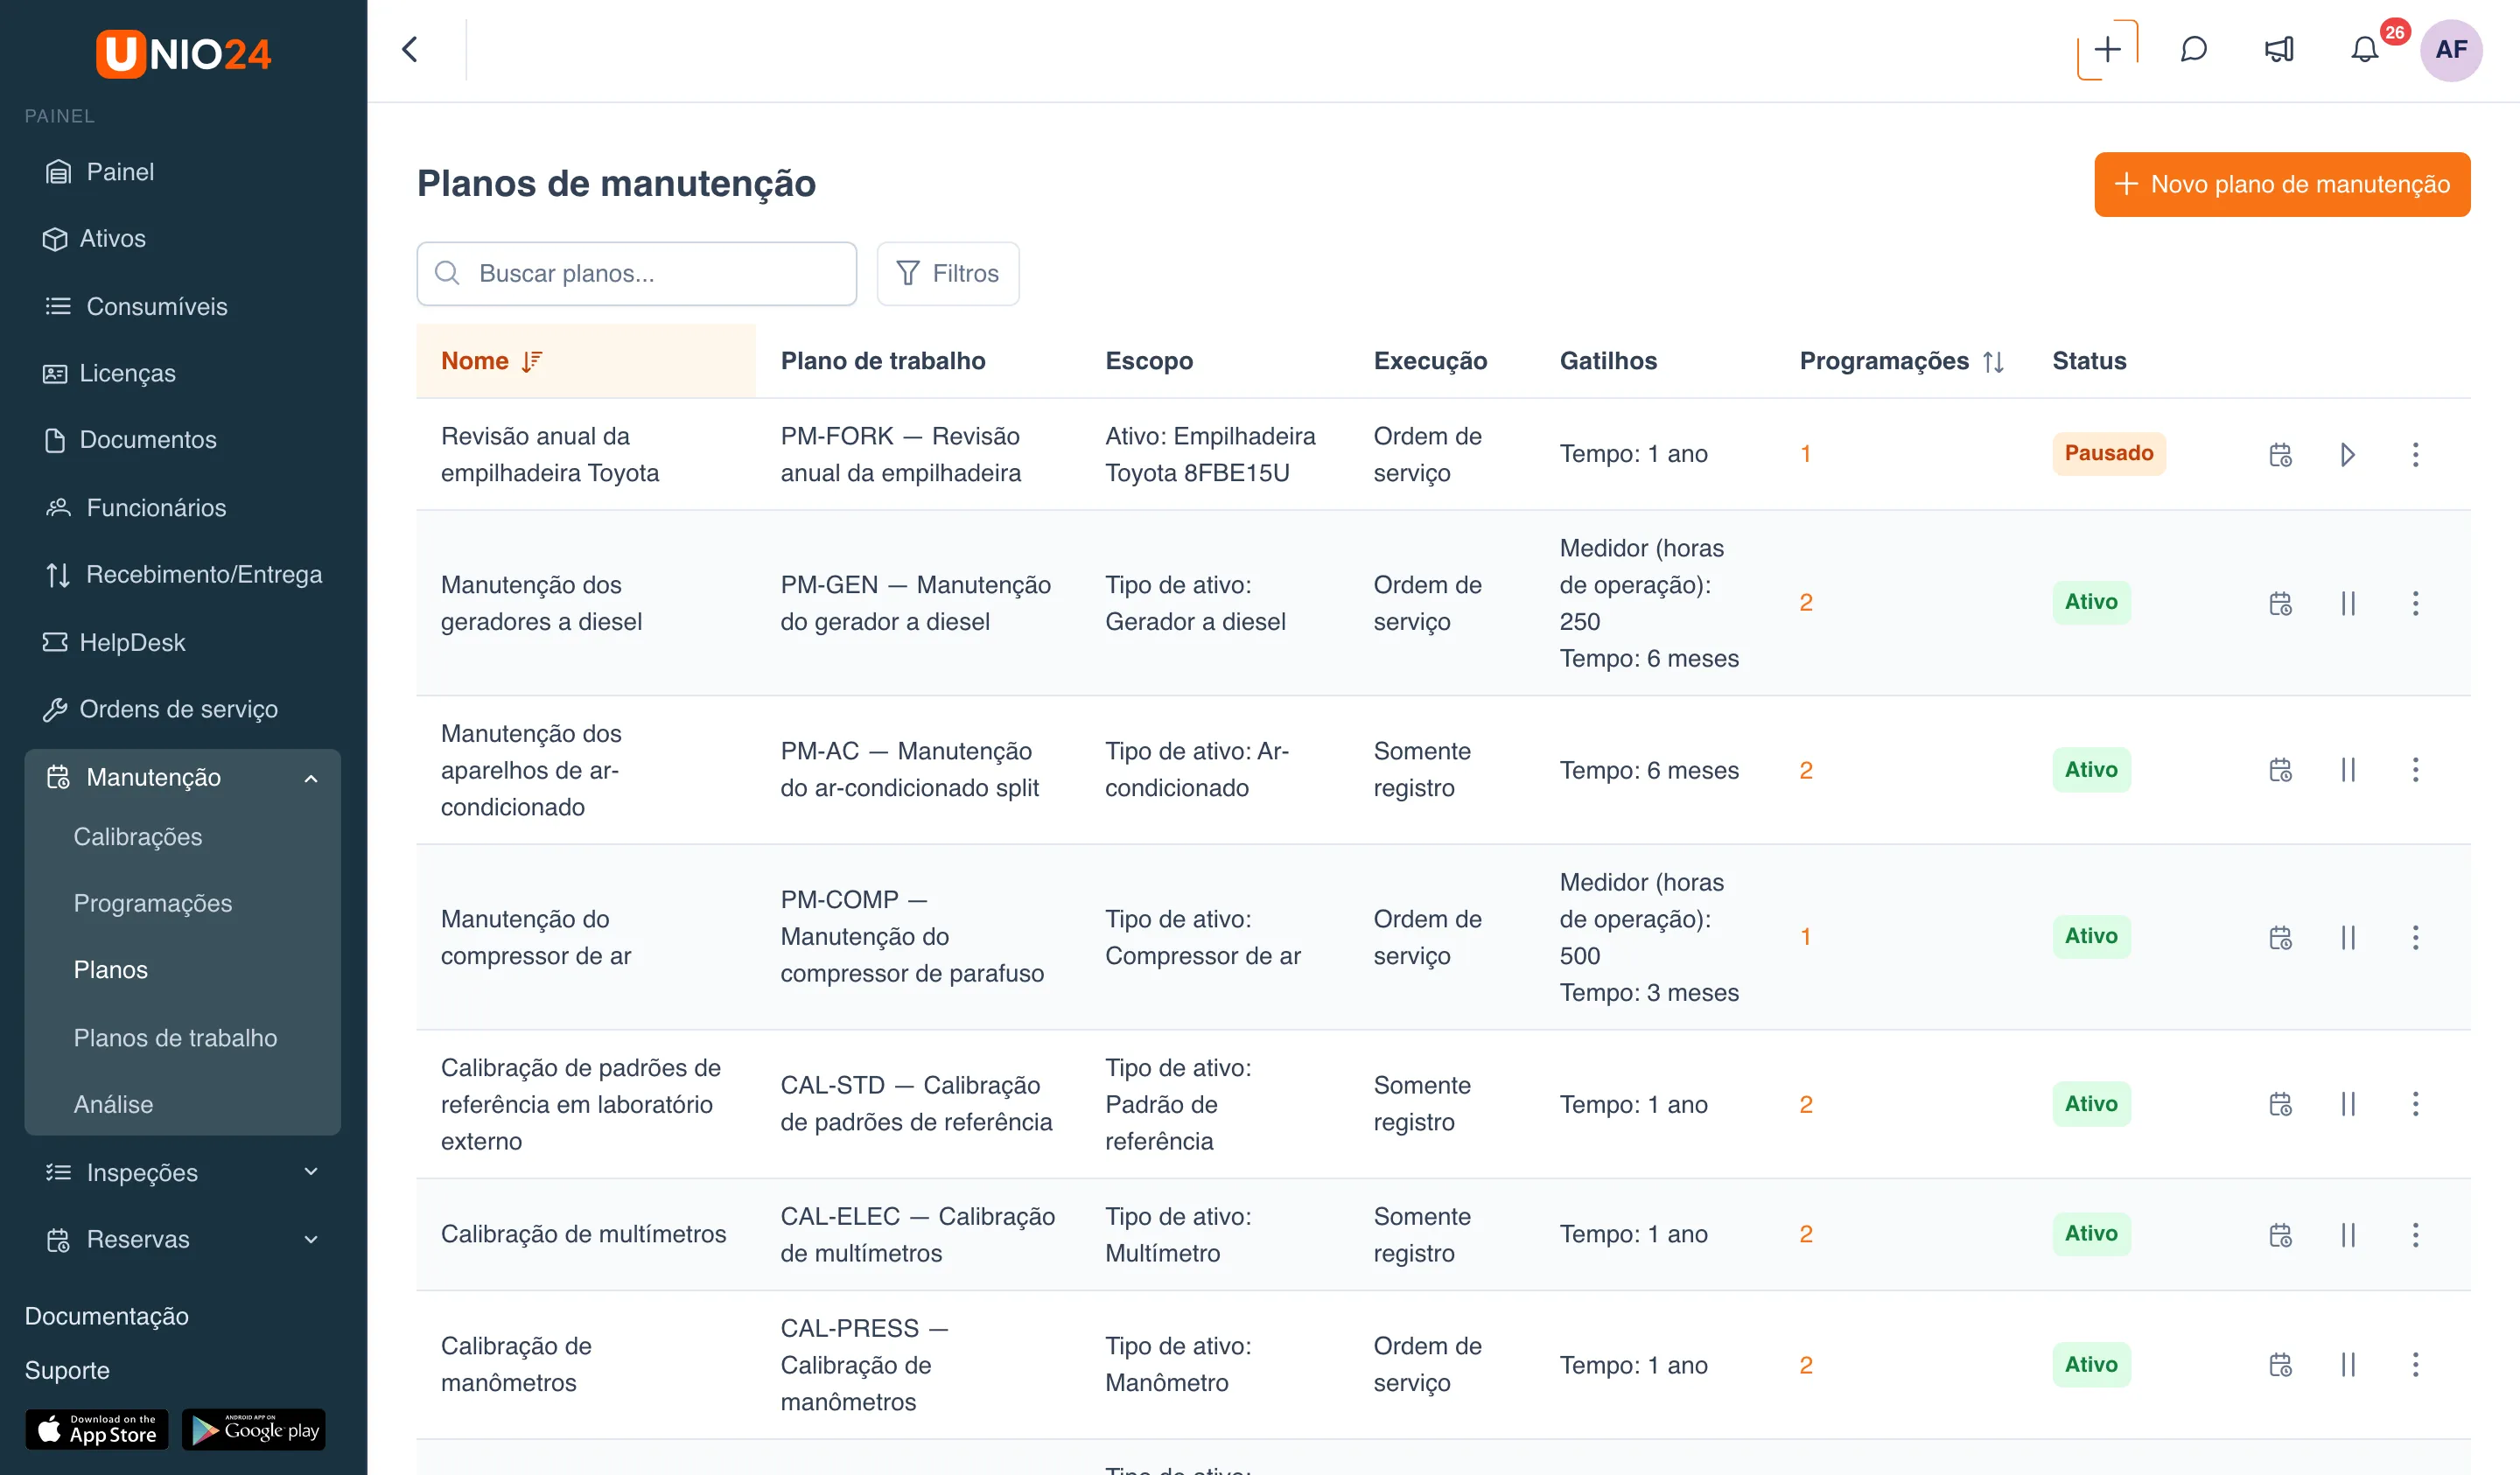Open the Suporte link

[67, 1370]
